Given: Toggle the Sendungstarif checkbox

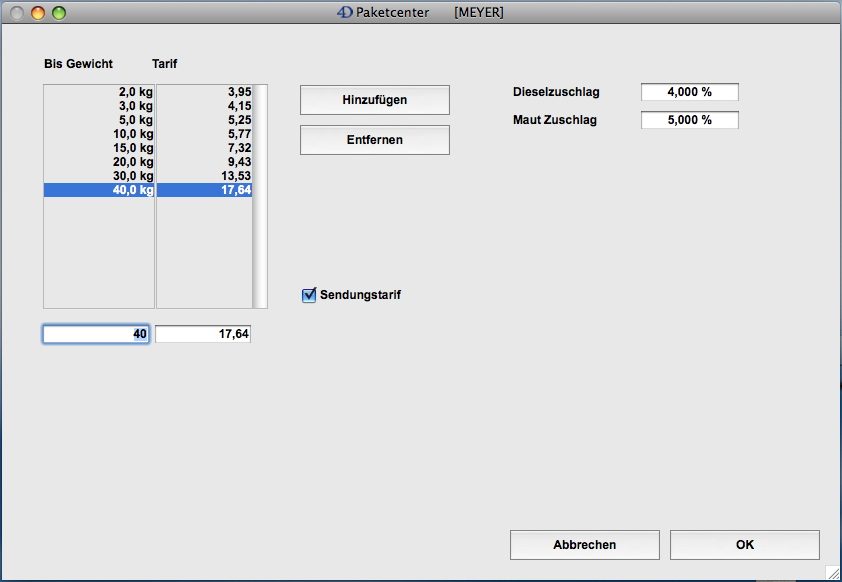Looking at the screenshot, I should click(309, 295).
